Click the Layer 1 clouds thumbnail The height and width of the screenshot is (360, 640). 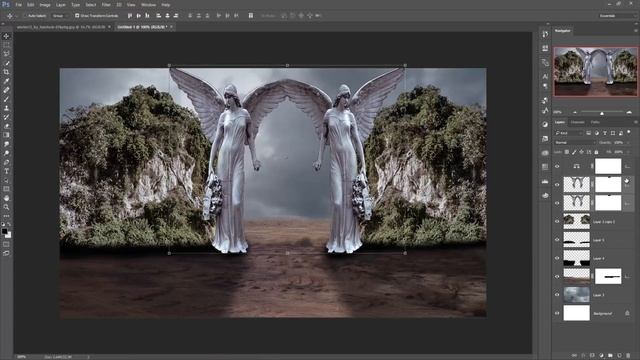pos(576,295)
